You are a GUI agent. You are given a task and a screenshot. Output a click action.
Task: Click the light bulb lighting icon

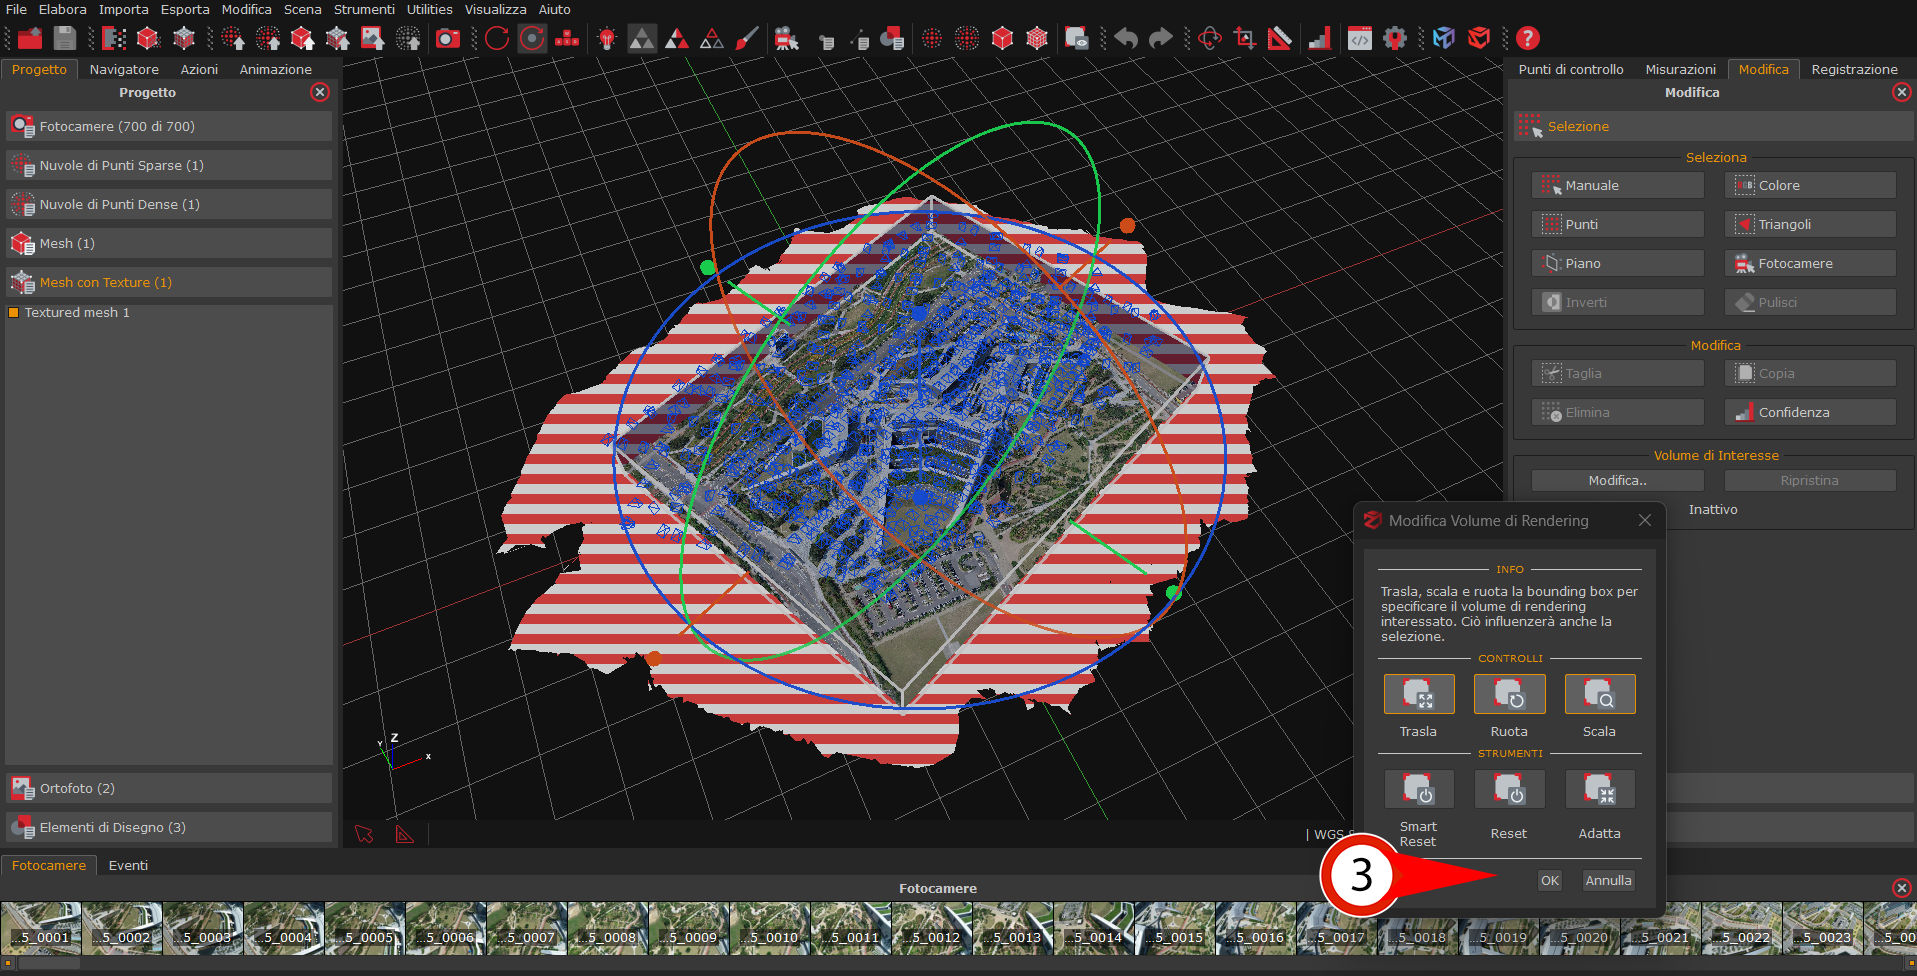(607, 38)
